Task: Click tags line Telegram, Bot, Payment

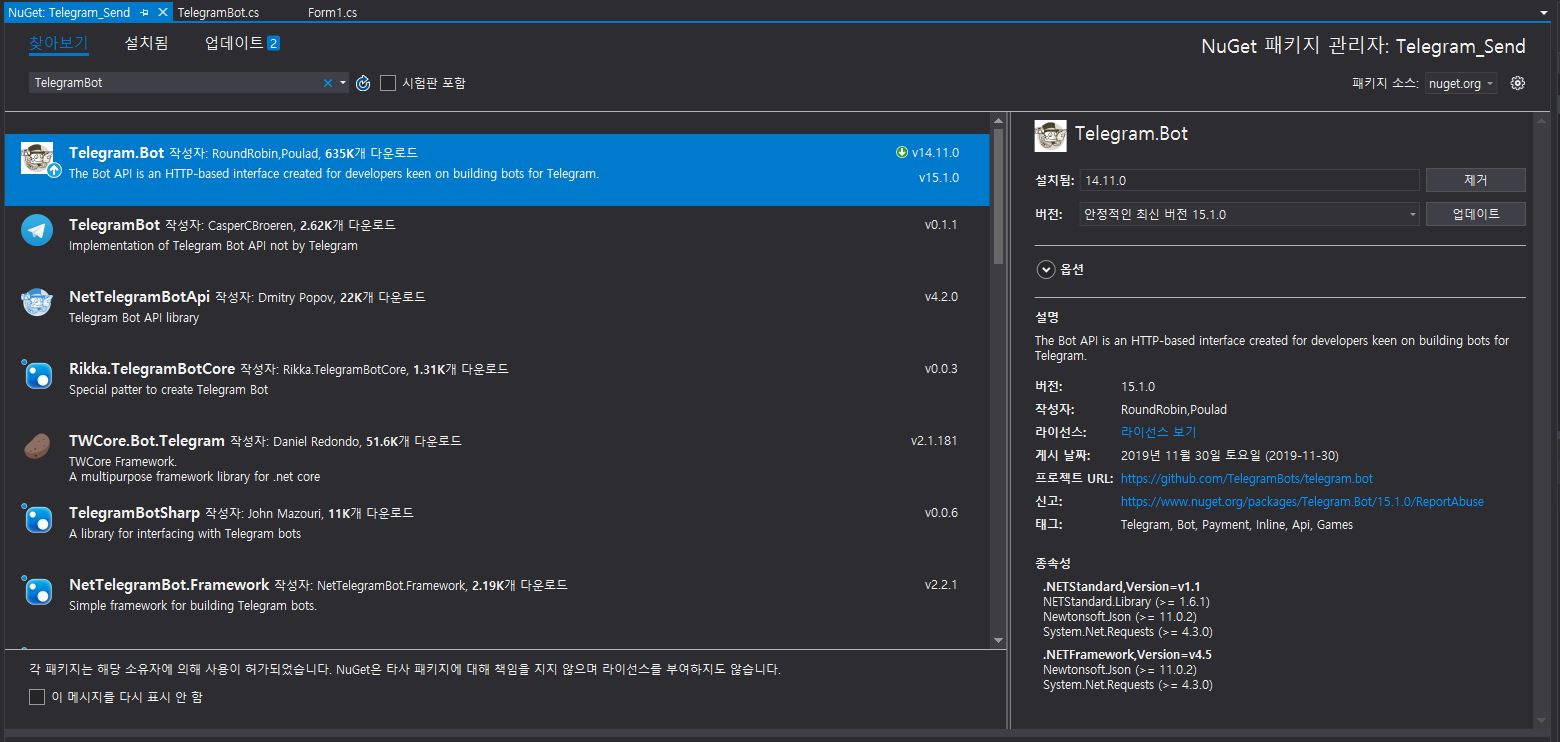Action: 1236,525
